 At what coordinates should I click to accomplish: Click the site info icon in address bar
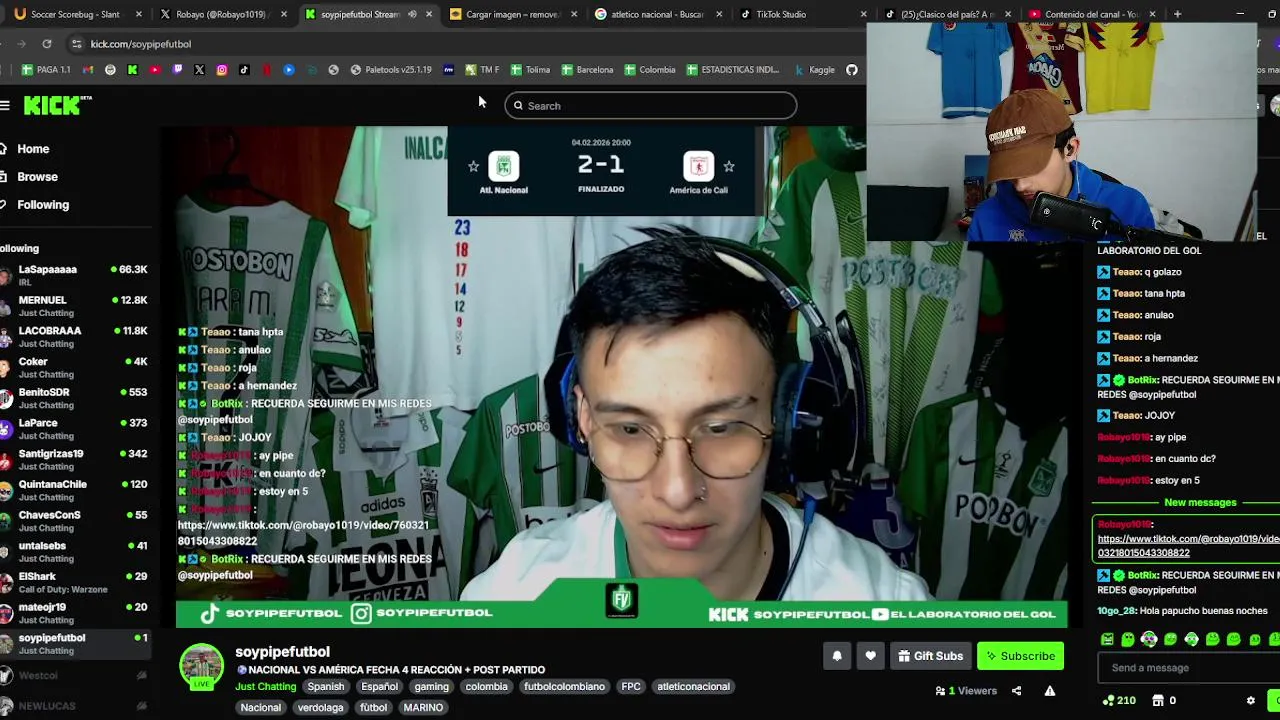point(77,44)
